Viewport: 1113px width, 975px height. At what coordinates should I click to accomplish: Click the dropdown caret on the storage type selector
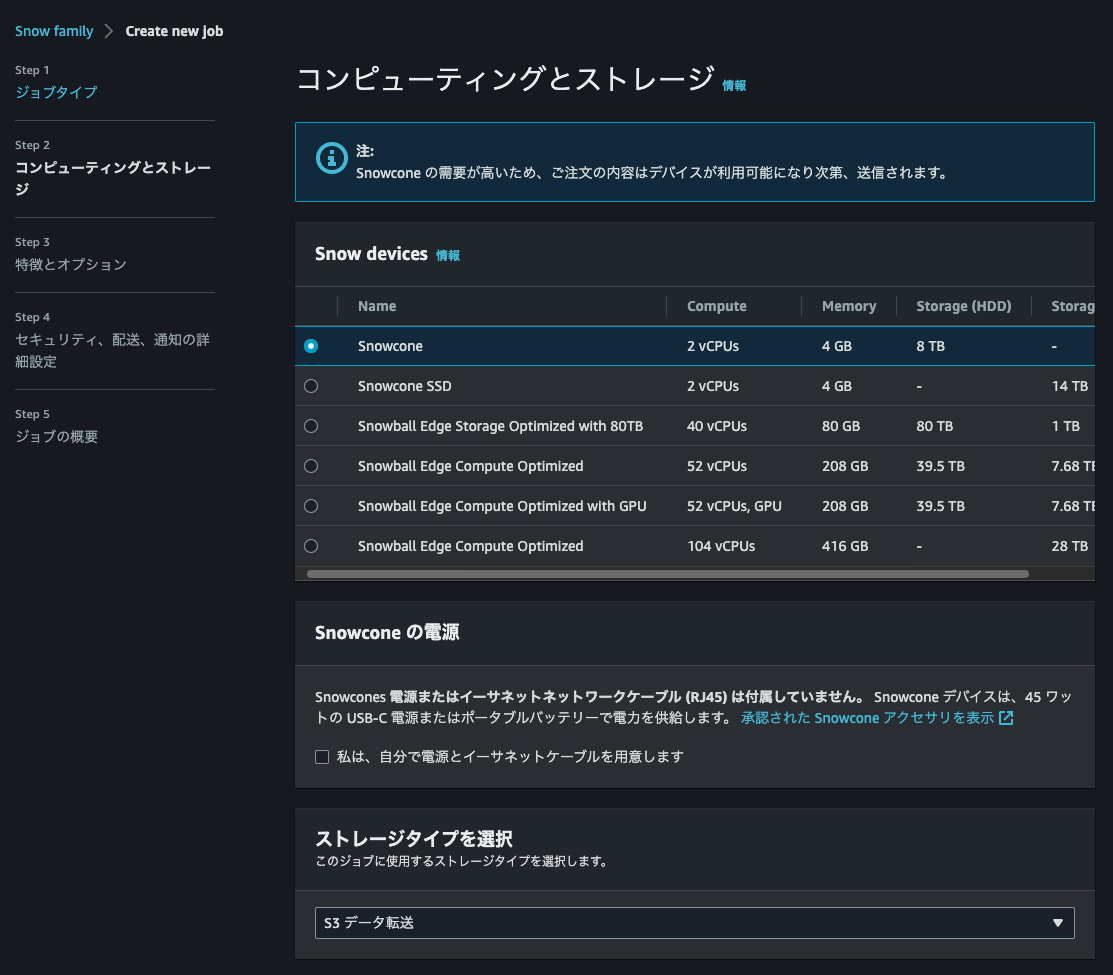click(1059, 922)
